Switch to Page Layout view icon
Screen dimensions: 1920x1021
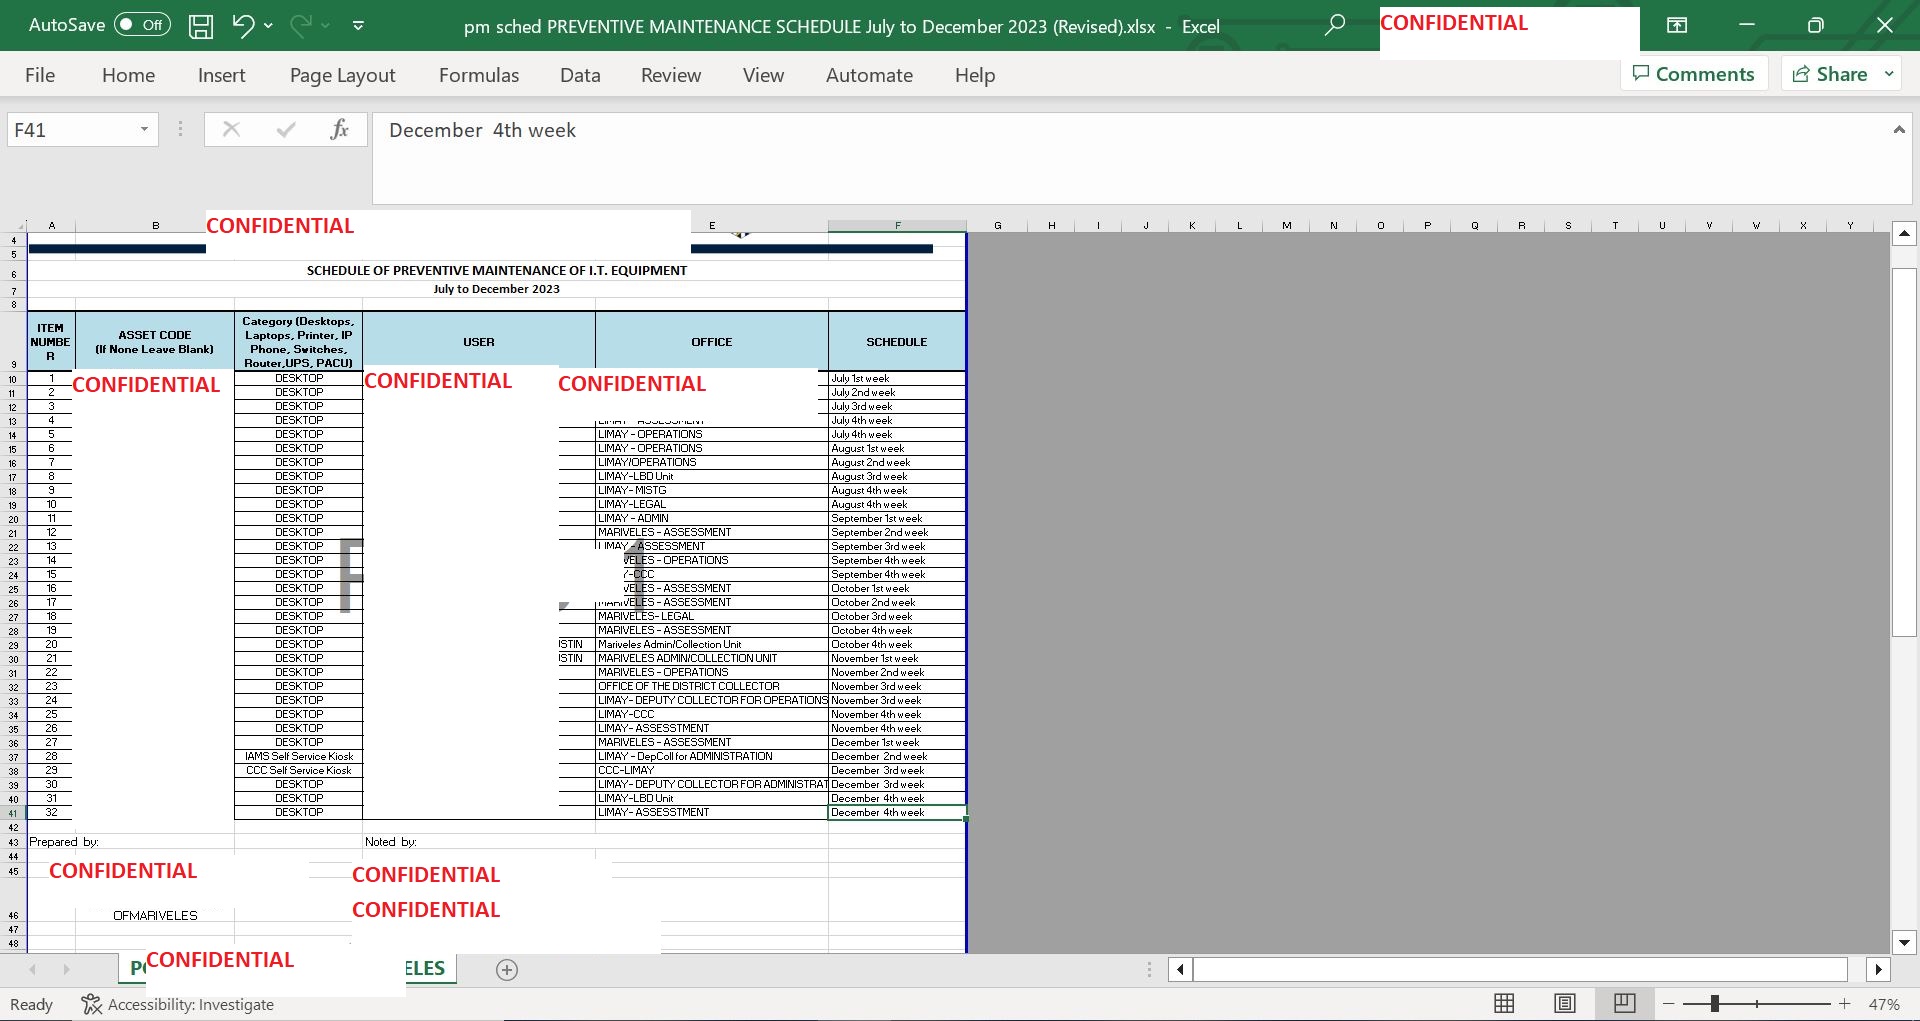(x=1565, y=1004)
